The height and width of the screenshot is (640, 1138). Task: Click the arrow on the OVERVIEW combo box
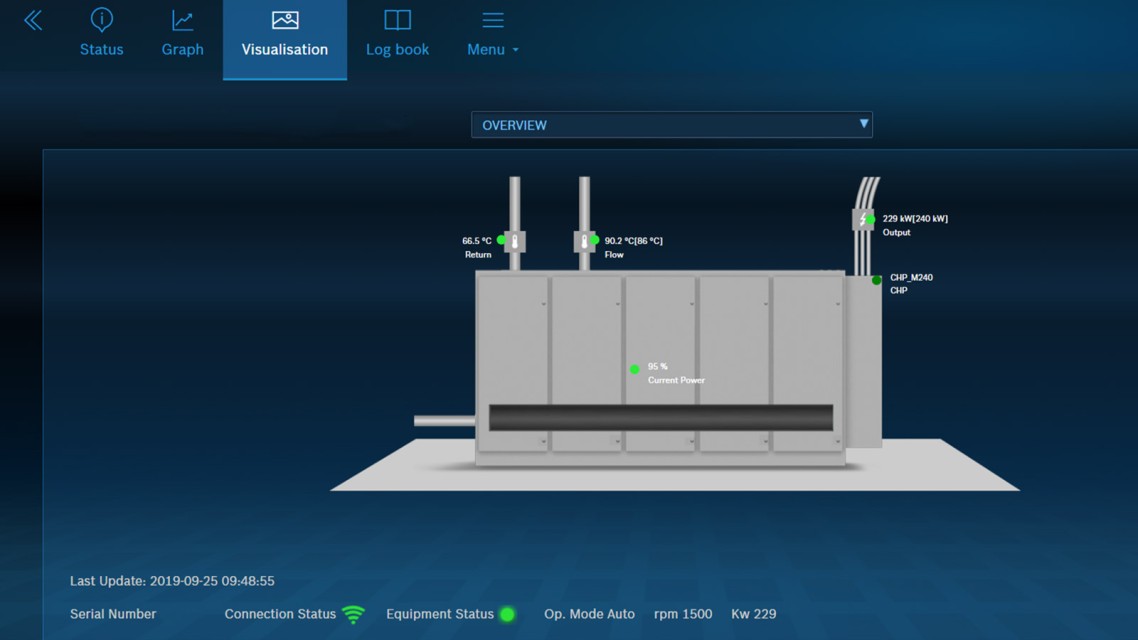(x=863, y=124)
